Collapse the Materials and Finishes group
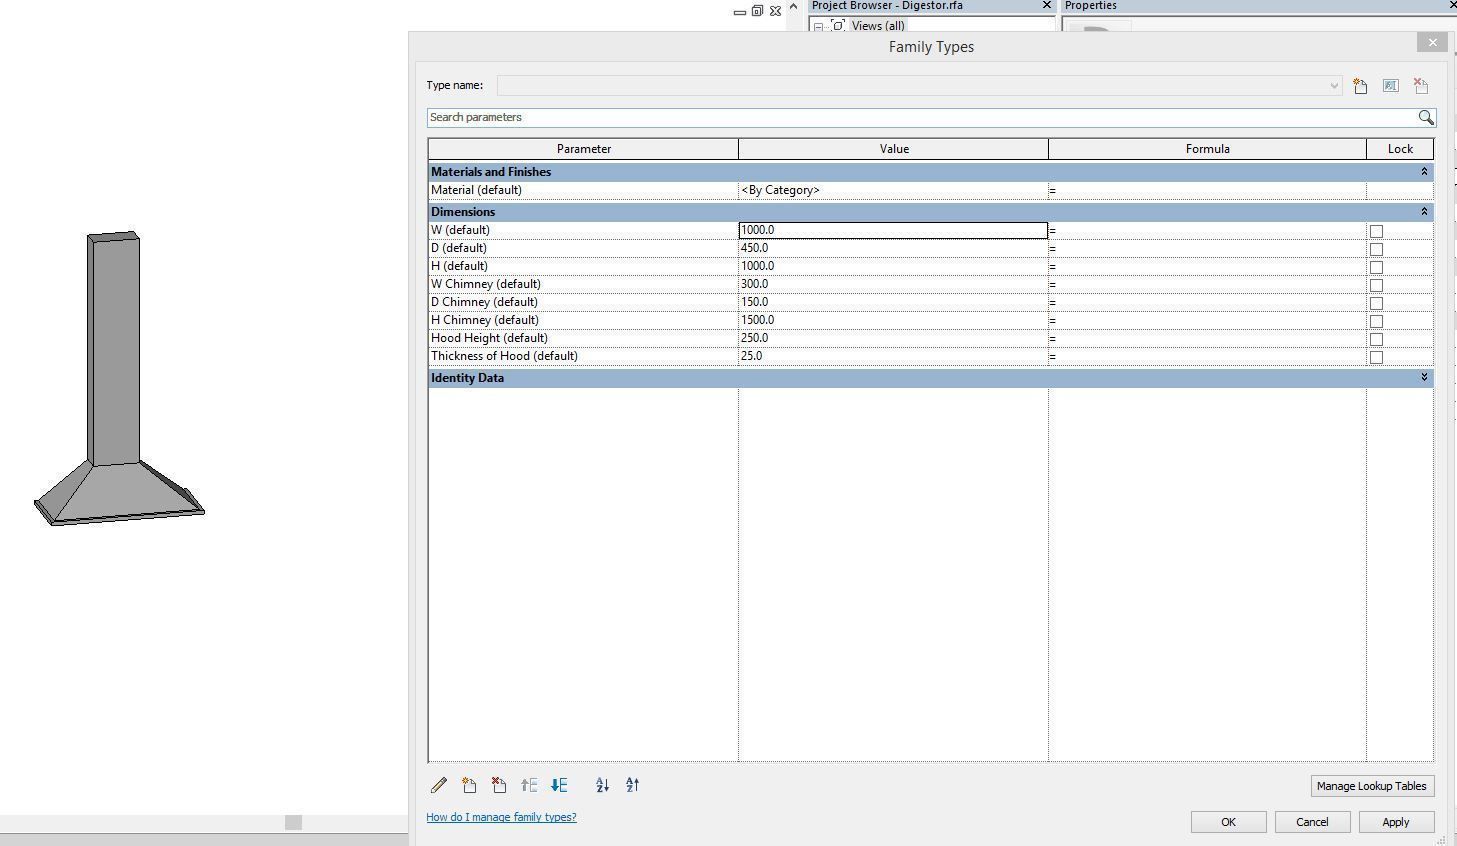1457x846 pixels. (x=1424, y=172)
